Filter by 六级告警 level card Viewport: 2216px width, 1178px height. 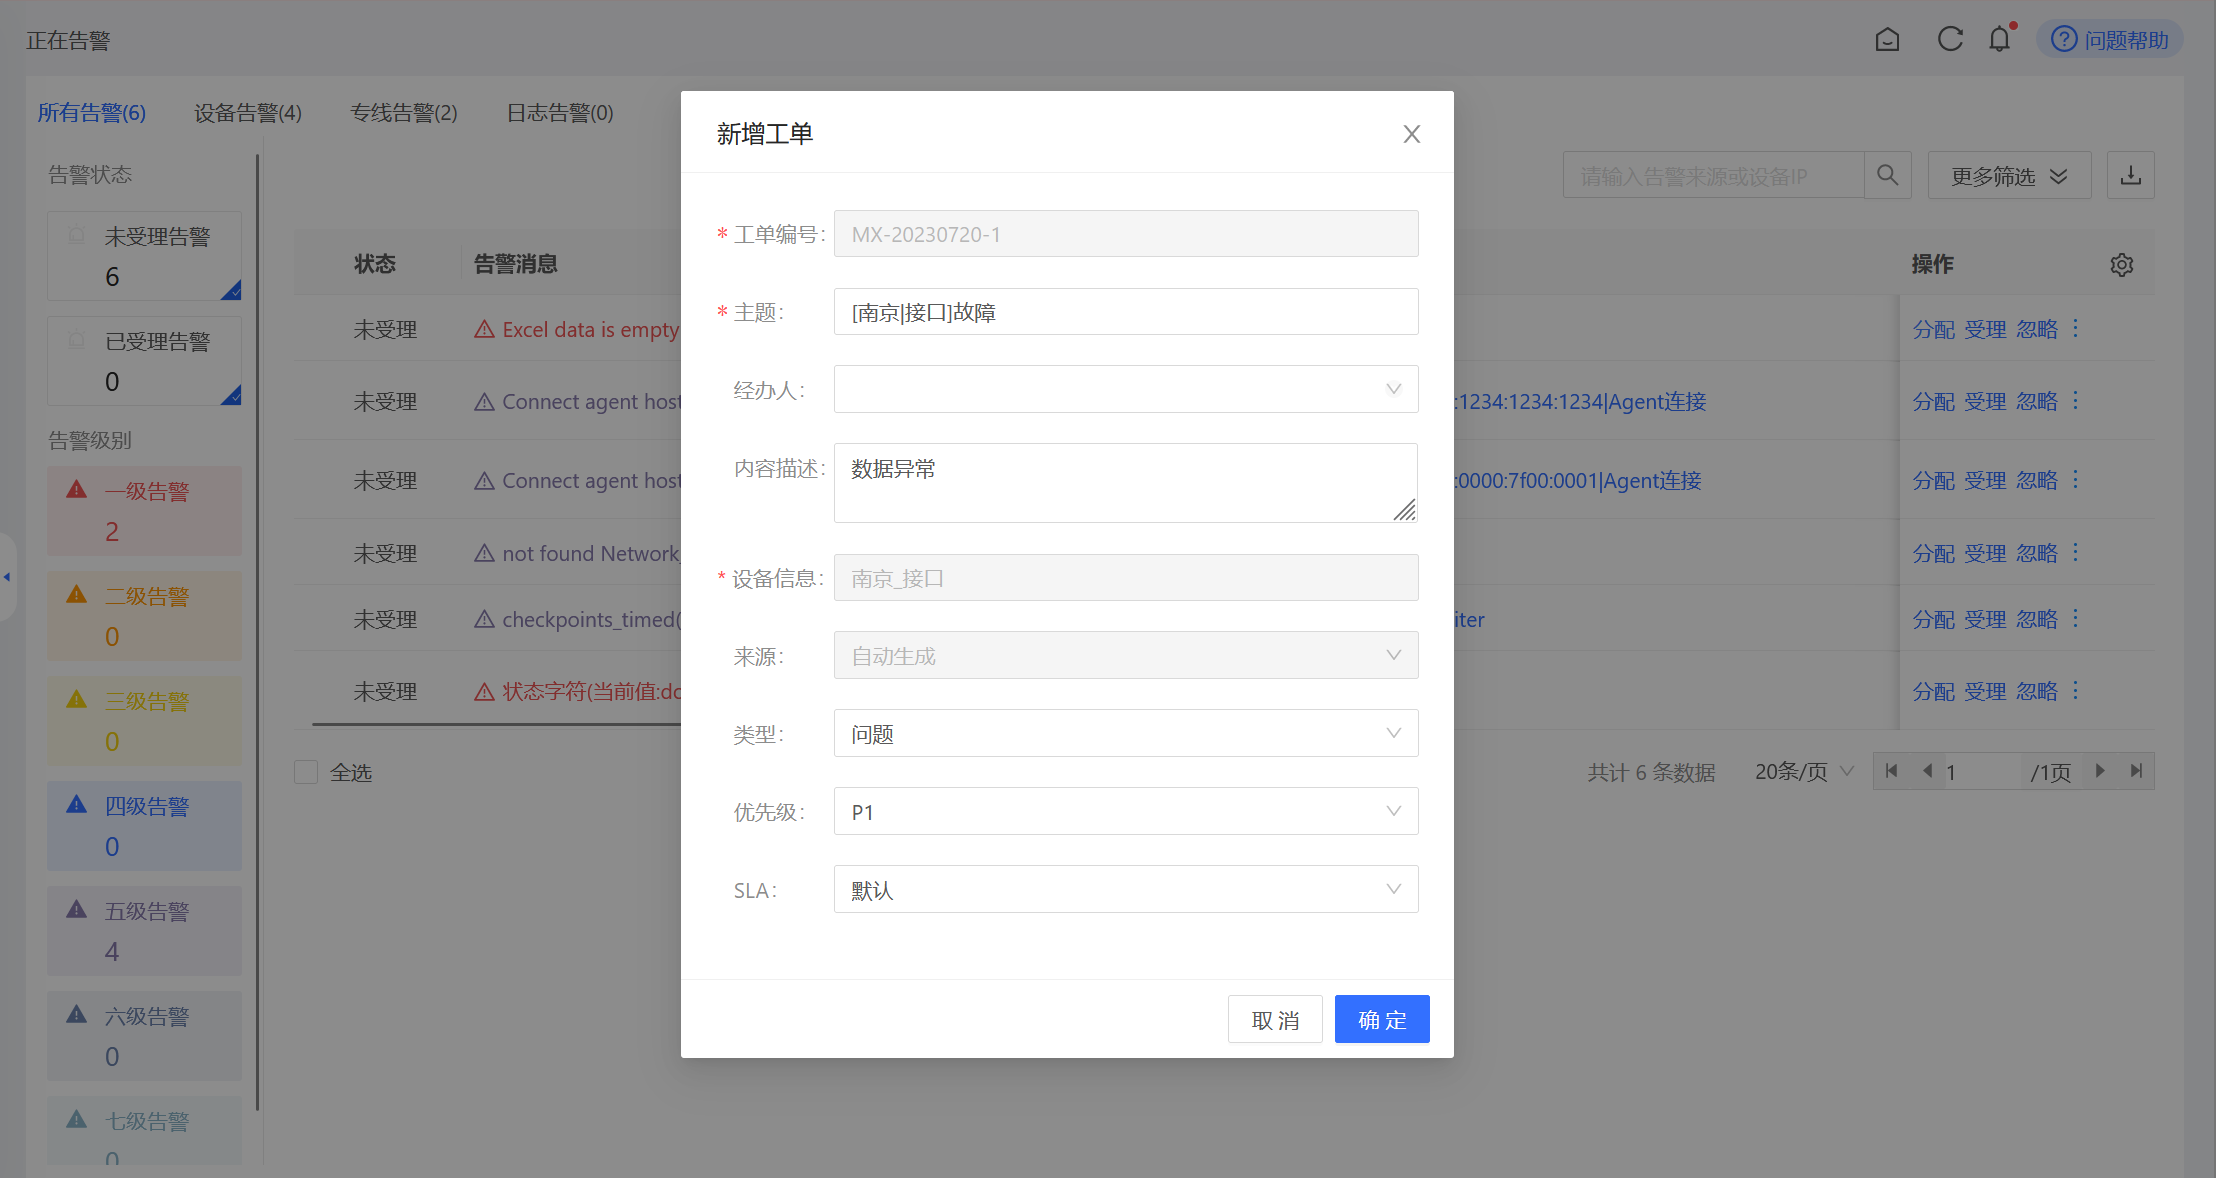tap(144, 1036)
